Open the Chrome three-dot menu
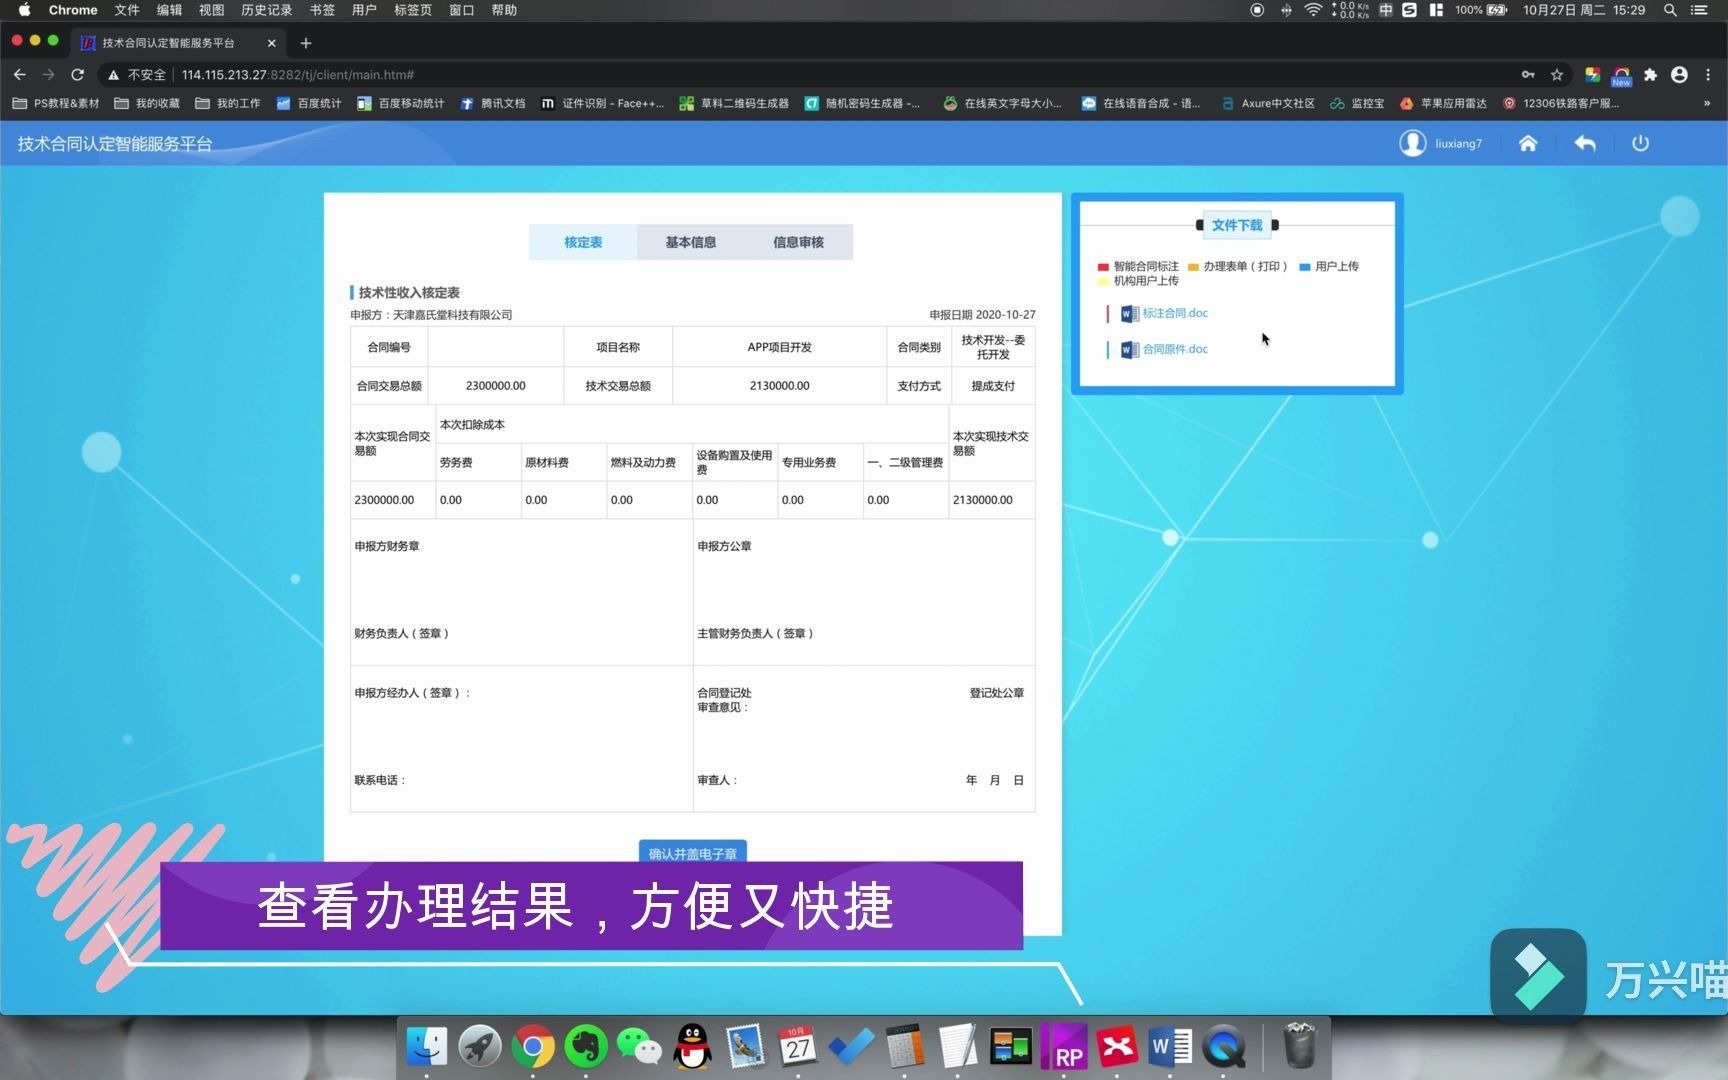Image resolution: width=1728 pixels, height=1080 pixels. (1708, 75)
